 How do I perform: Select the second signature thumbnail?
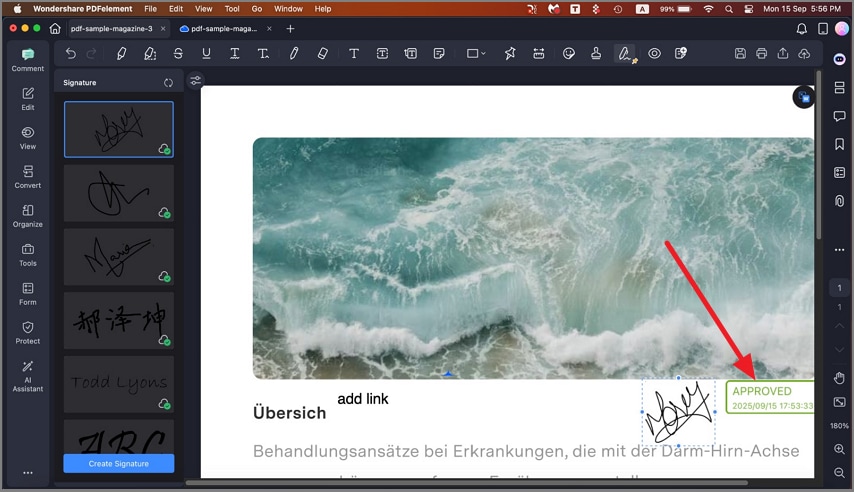119,193
